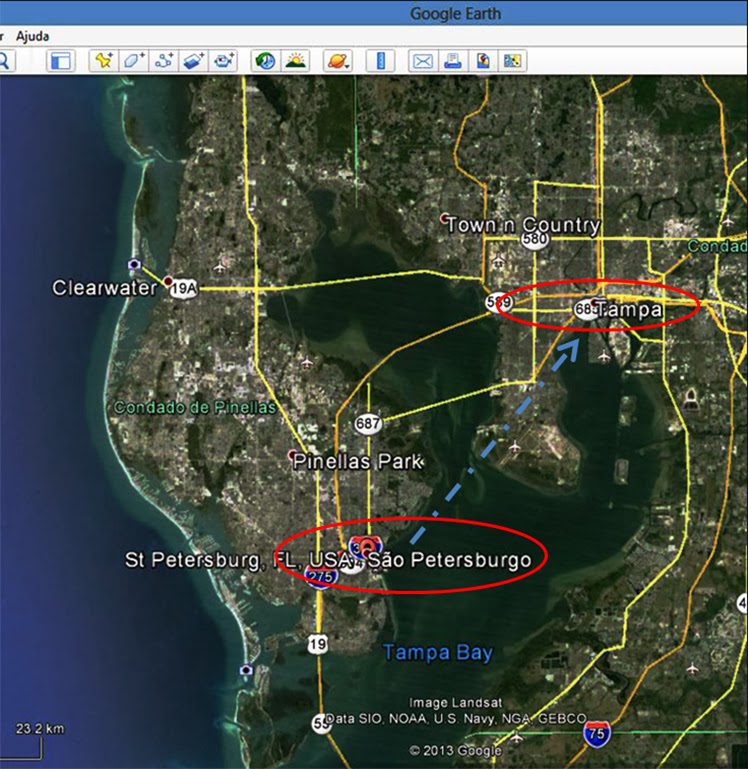Click the Interstate 75 shield

[597, 734]
